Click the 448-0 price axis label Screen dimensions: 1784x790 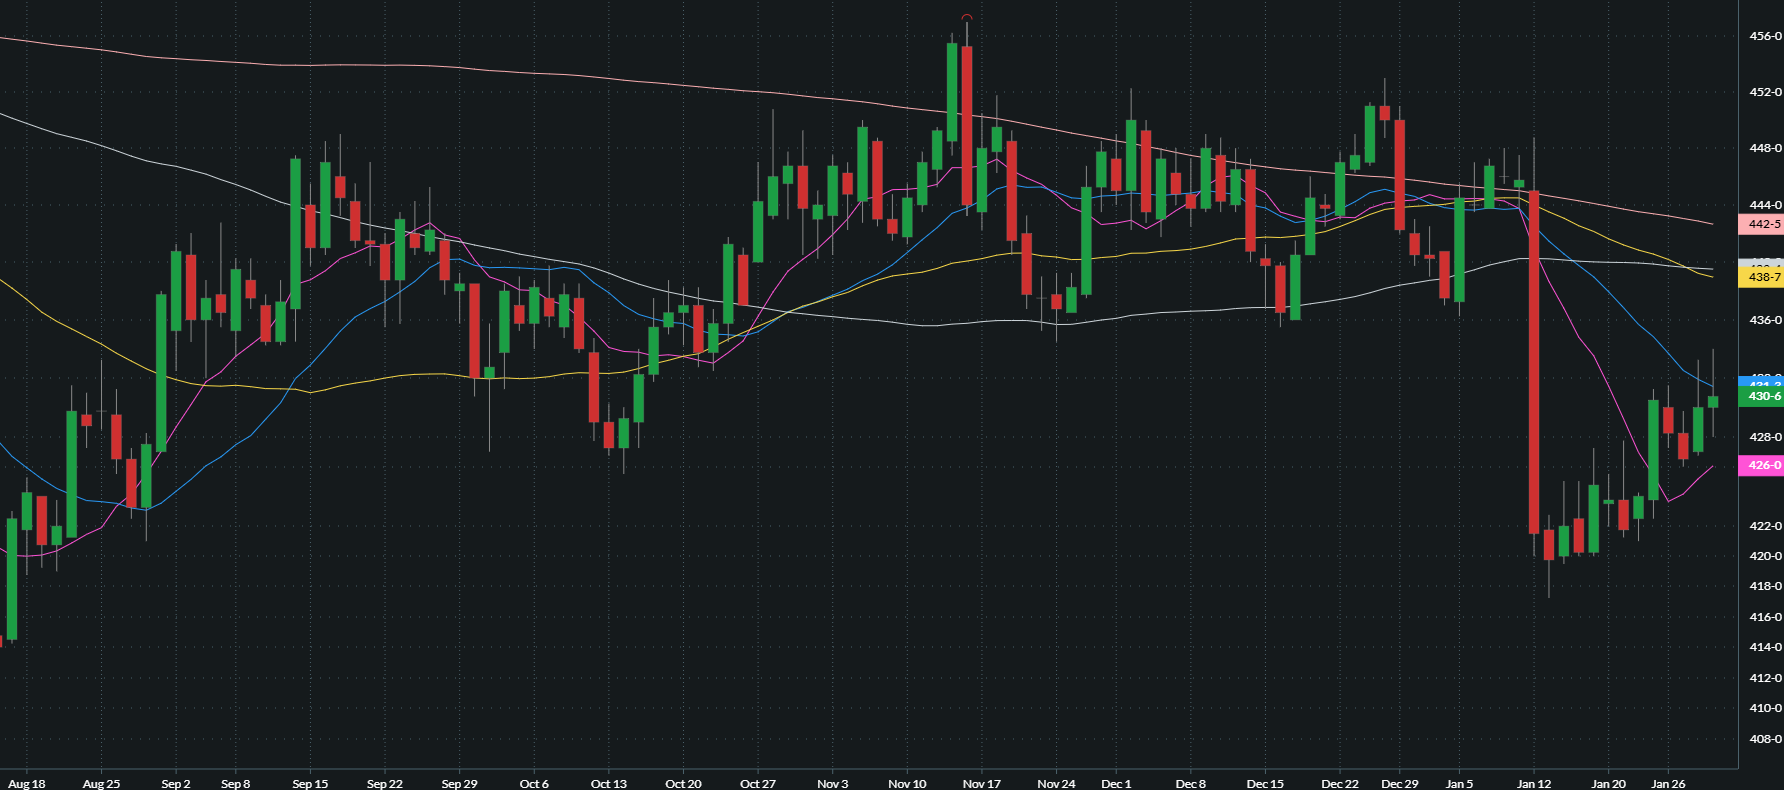click(1764, 148)
